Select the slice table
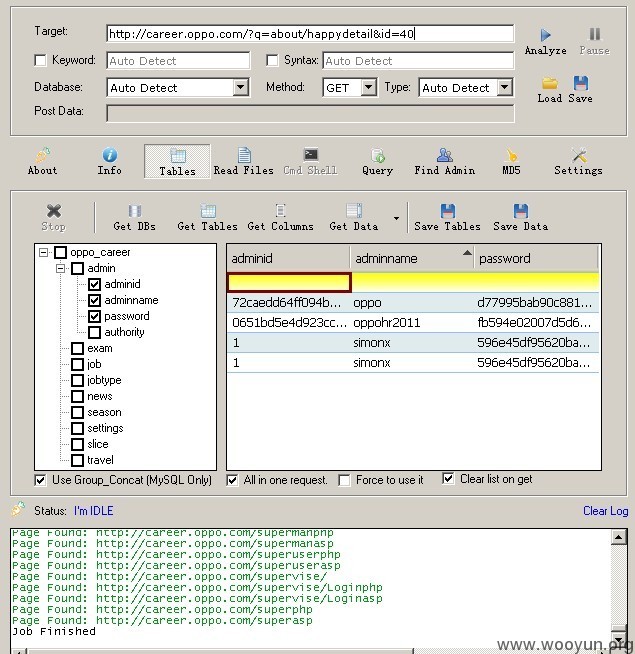 click(x=98, y=444)
